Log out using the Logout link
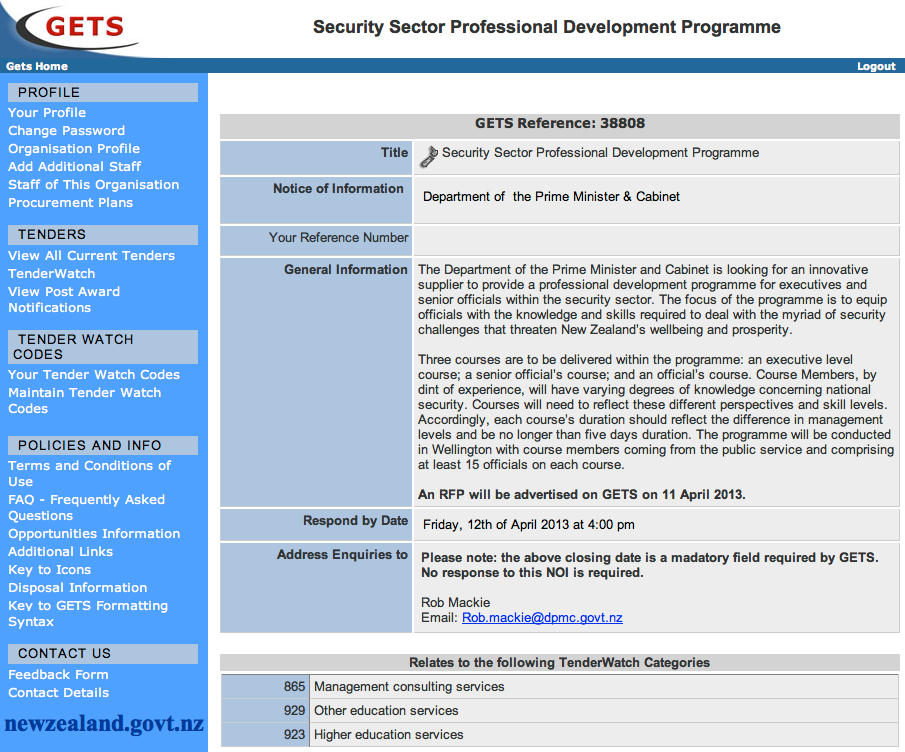The height and width of the screenshot is (752, 905). 876,66
